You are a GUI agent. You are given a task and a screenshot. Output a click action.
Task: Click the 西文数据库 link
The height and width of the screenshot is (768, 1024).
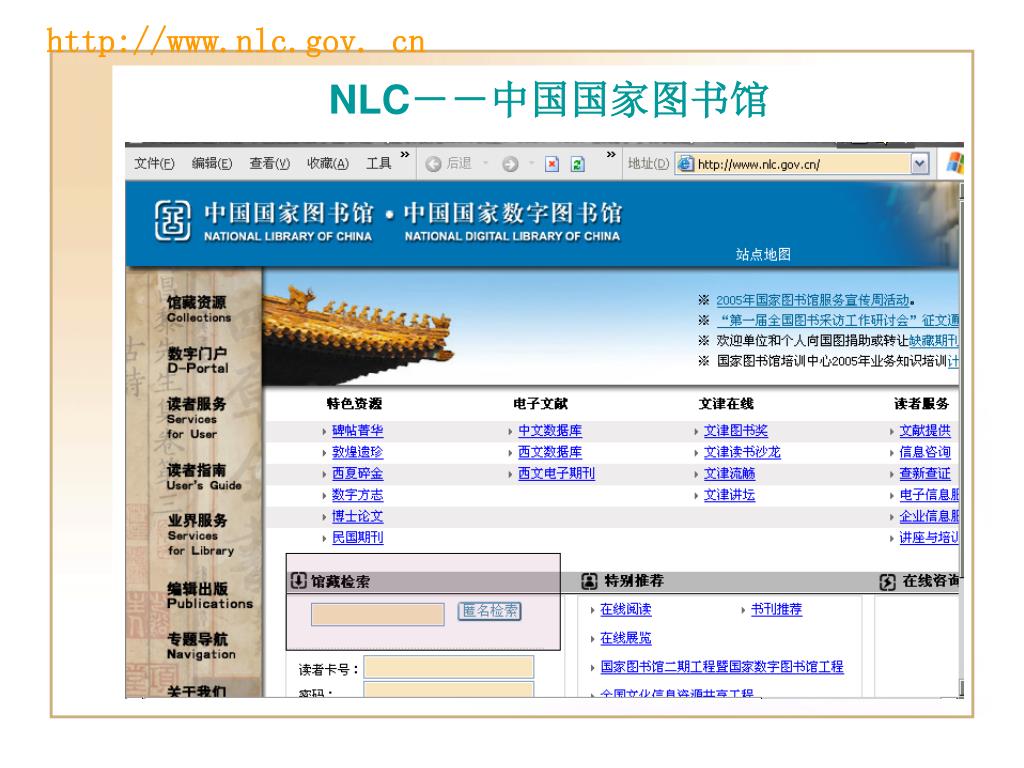tap(550, 452)
